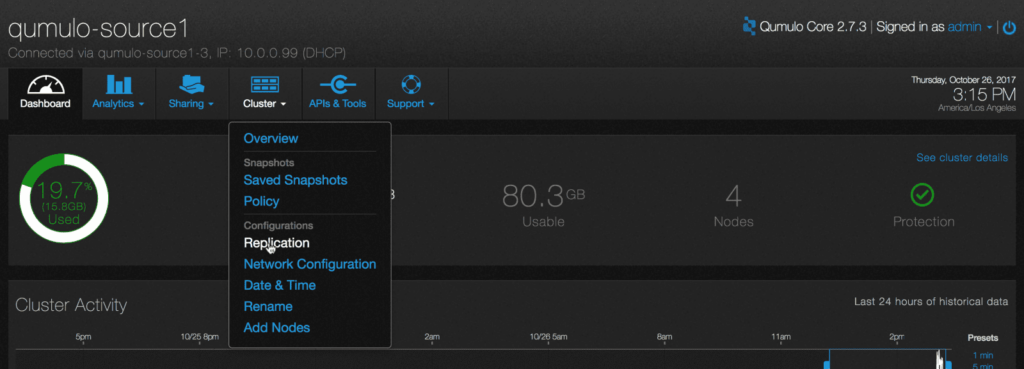This screenshot has width=1024, height=369.
Task: Click the Qumulo Core logo icon
Action: click(x=749, y=26)
